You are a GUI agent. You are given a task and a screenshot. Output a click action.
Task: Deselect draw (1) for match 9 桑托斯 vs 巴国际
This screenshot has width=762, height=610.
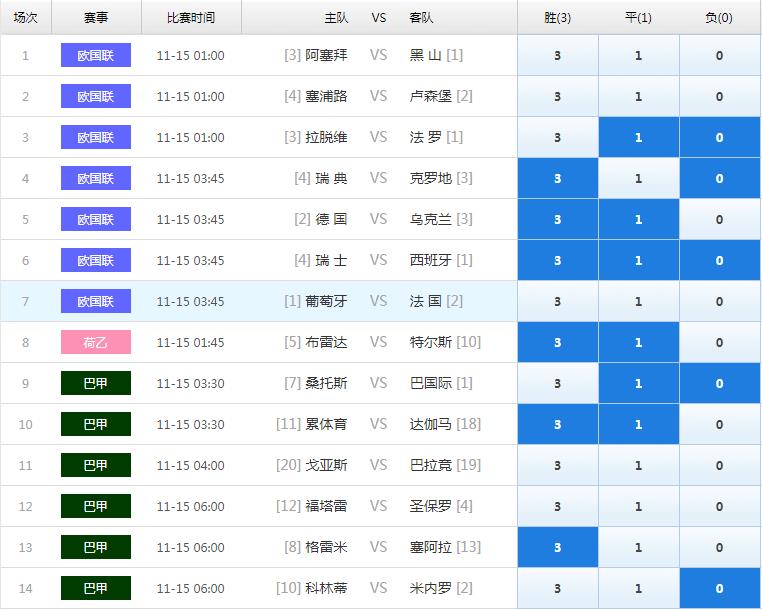click(639, 383)
